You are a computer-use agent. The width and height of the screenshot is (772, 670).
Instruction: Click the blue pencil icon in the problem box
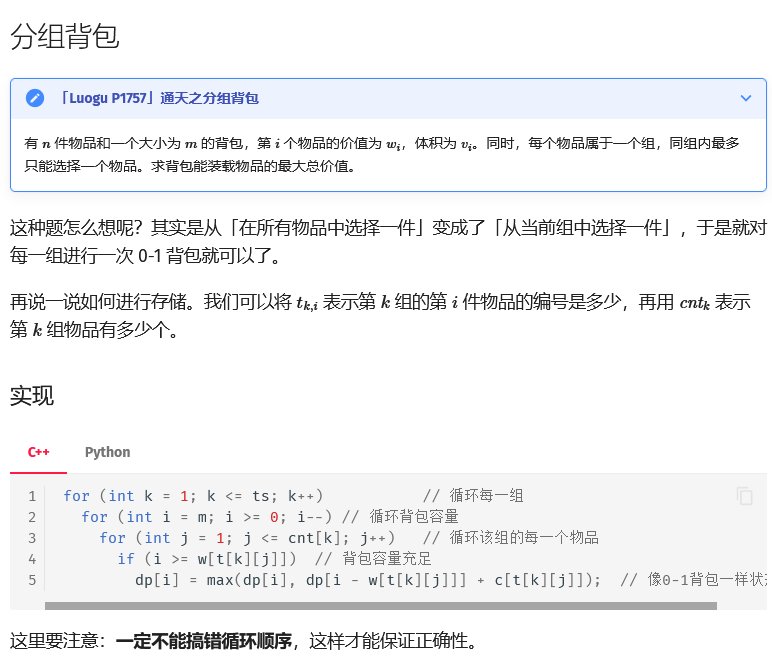point(35,98)
